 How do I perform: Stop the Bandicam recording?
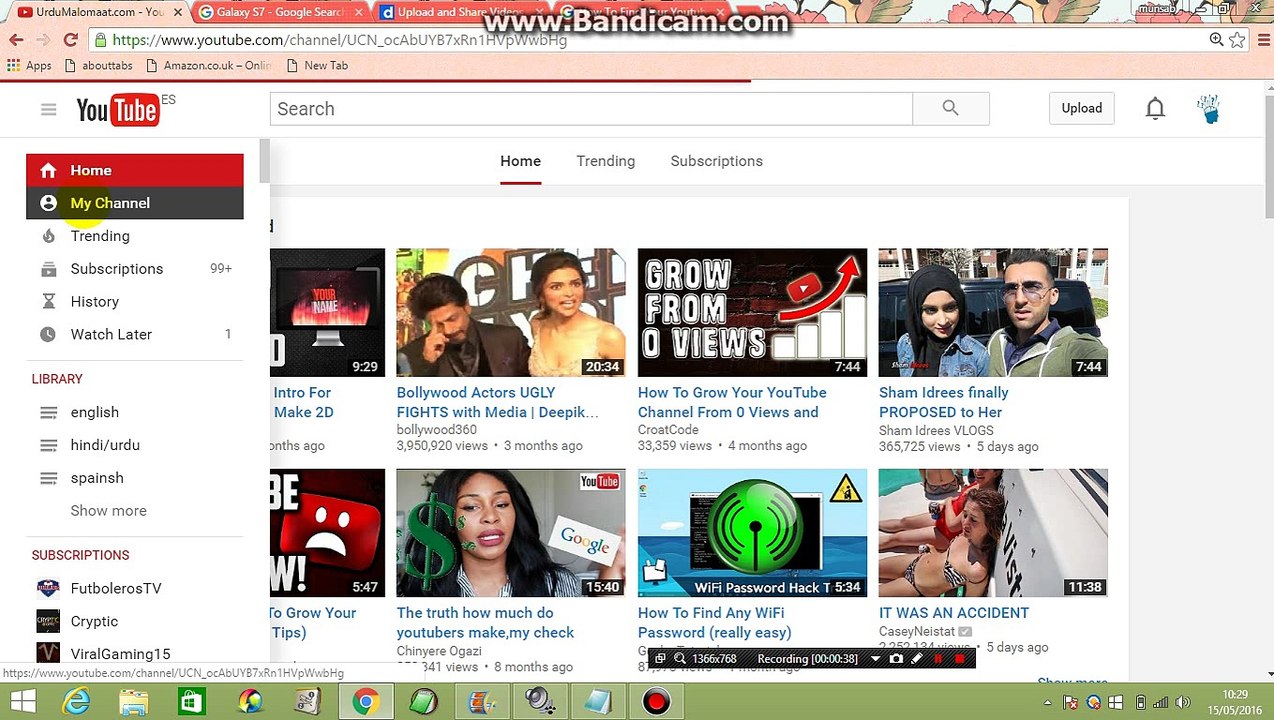(960, 658)
